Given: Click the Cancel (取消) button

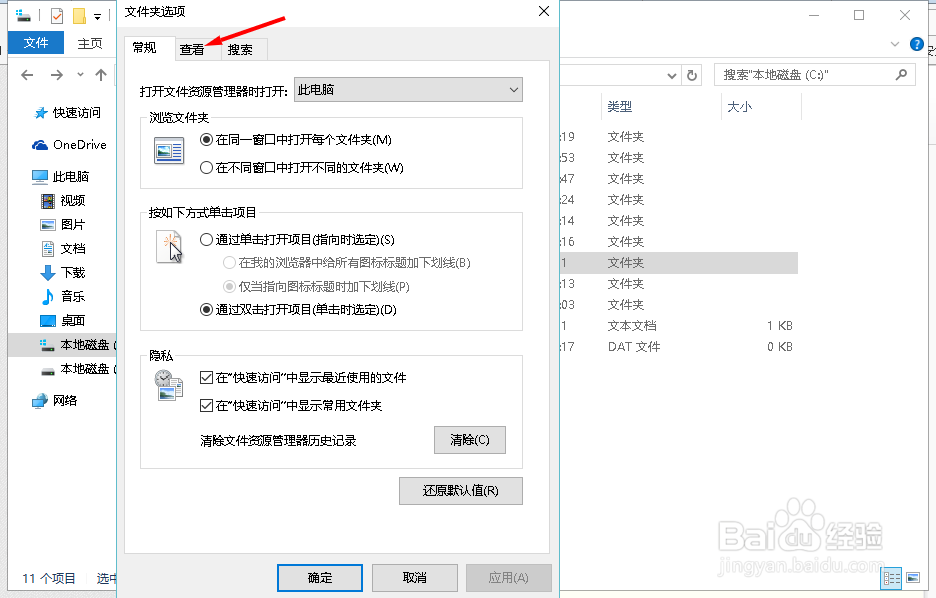Looking at the screenshot, I should [415, 578].
